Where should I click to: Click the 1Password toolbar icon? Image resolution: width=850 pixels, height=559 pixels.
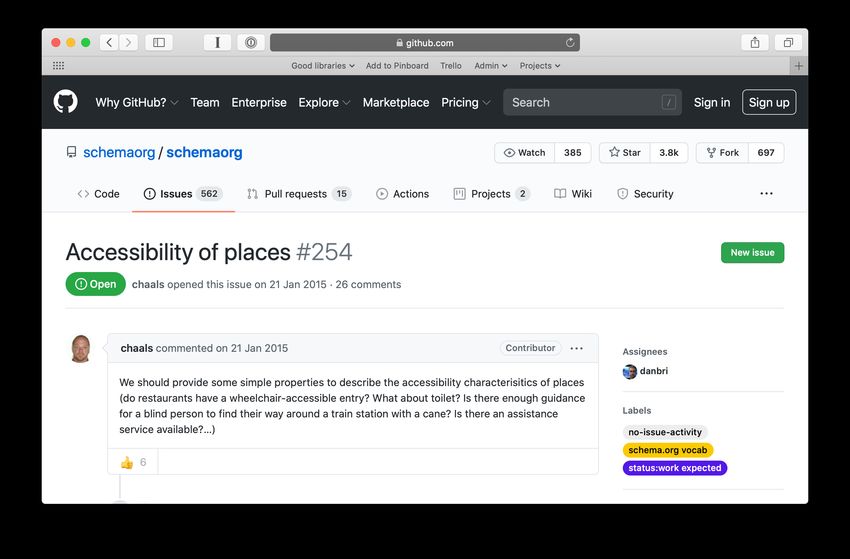coord(251,42)
